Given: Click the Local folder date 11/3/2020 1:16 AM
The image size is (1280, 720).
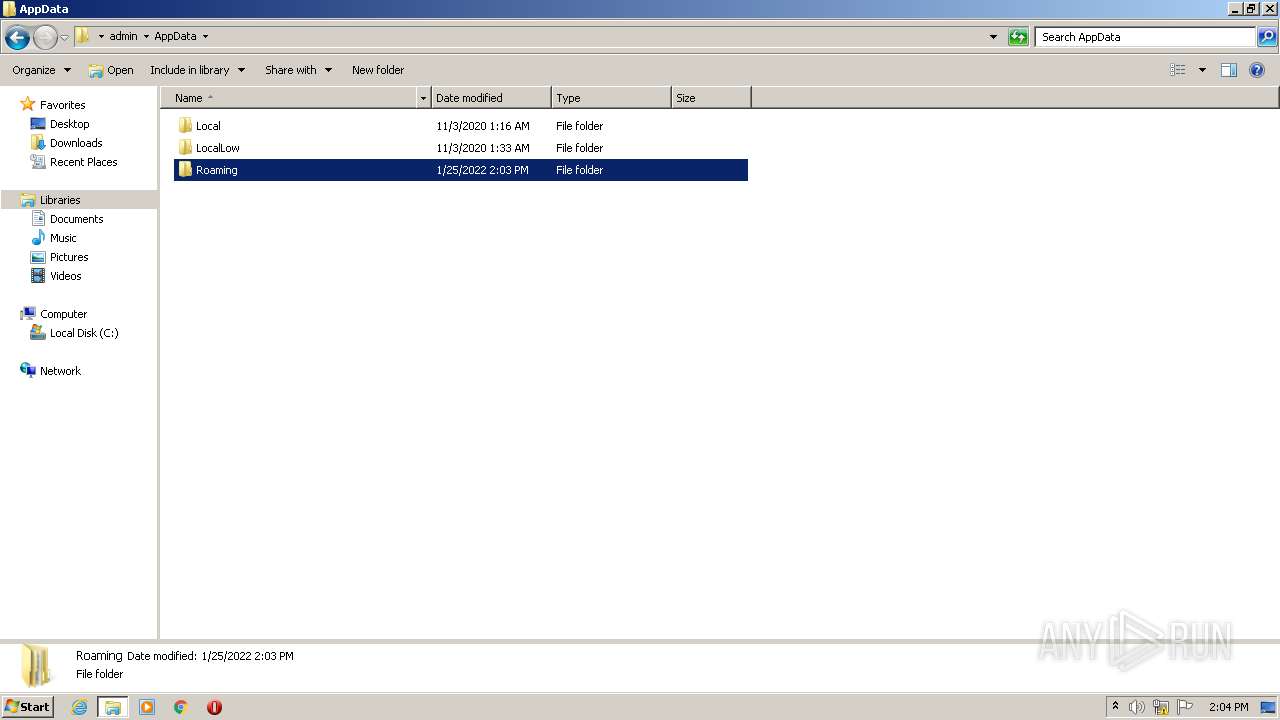Looking at the screenshot, I should [483, 126].
